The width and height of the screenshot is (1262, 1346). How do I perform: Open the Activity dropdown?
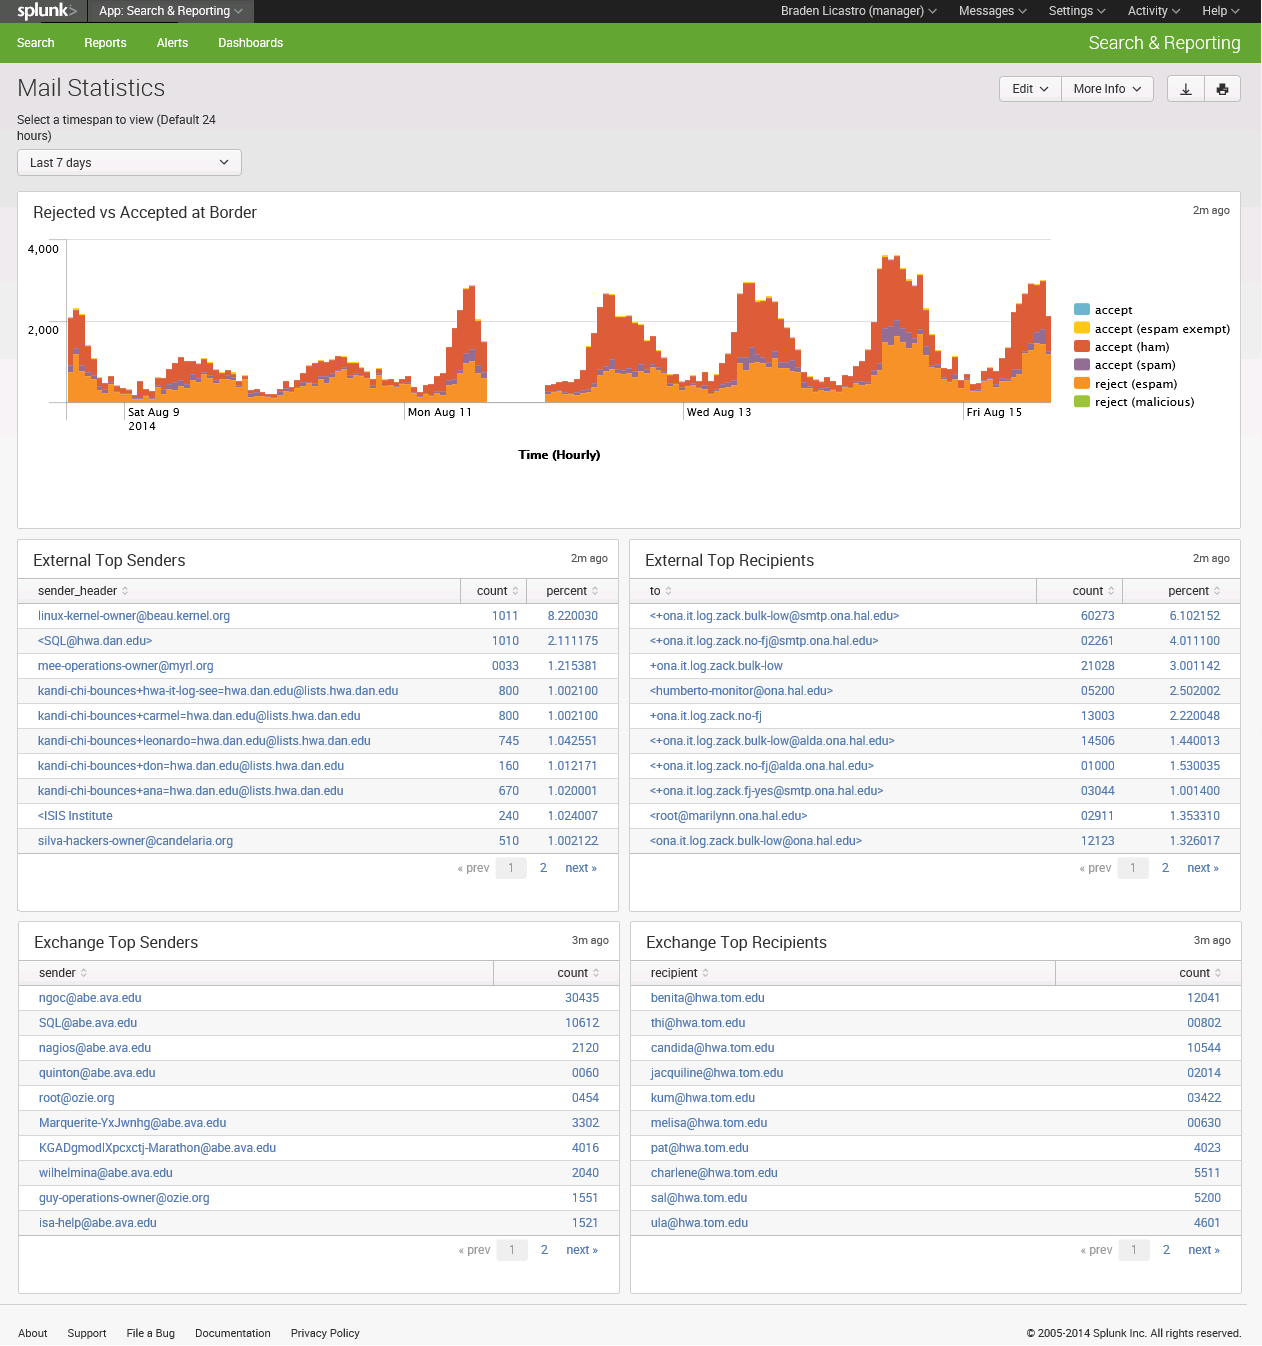click(1154, 11)
